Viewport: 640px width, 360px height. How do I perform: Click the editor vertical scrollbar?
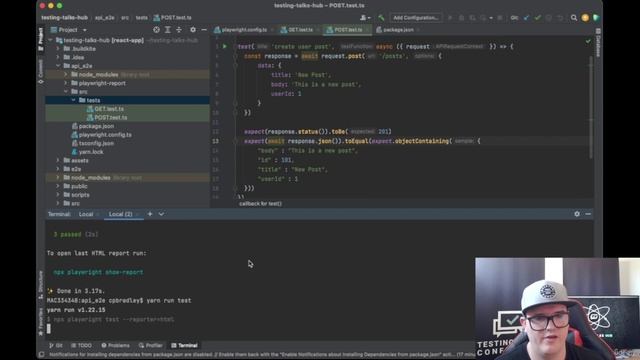click(x=591, y=108)
